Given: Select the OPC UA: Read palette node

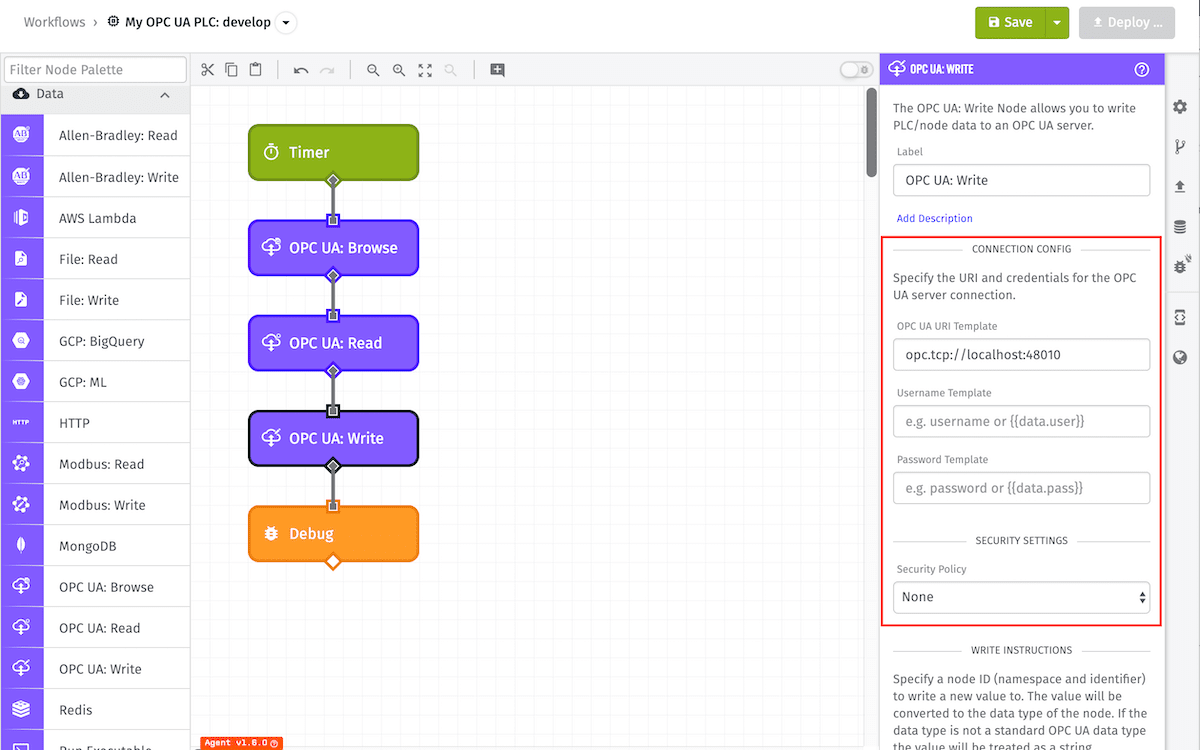Looking at the screenshot, I should (95, 628).
